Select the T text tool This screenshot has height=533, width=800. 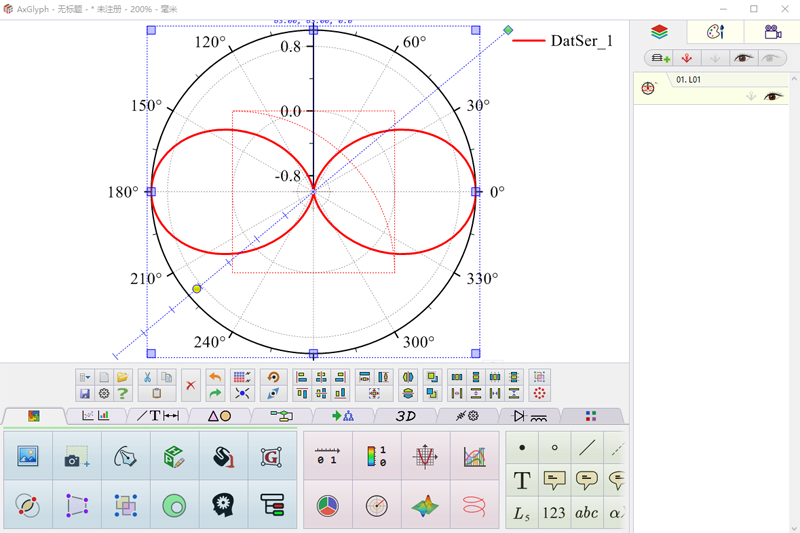(521, 480)
